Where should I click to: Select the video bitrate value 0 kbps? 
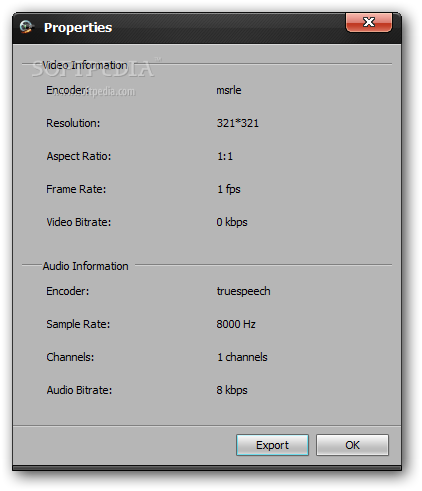(232, 222)
